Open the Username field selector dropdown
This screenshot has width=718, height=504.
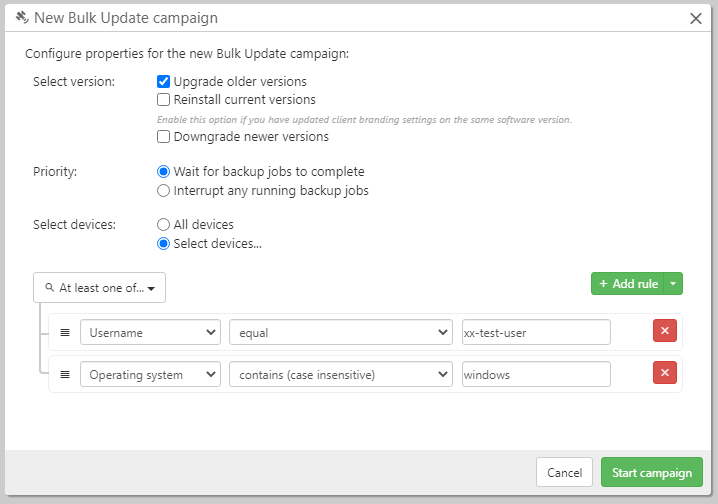(x=150, y=332)
